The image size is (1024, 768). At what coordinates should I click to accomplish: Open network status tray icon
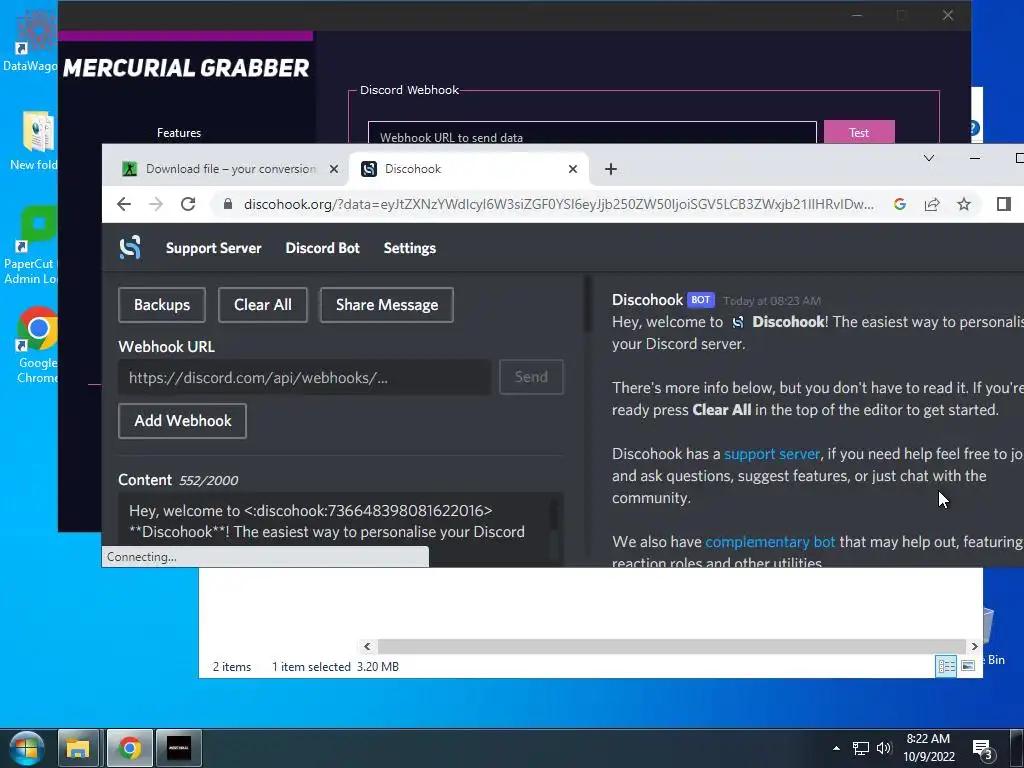861,748
